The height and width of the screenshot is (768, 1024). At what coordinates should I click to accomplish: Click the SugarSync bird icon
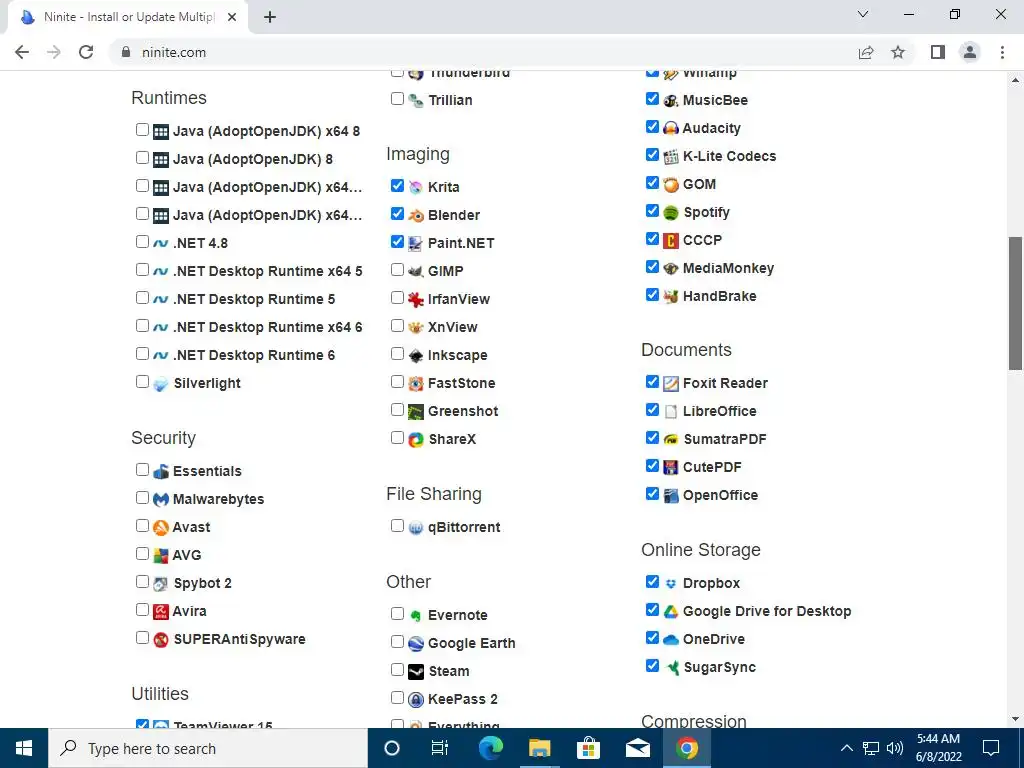pos(671,667)
